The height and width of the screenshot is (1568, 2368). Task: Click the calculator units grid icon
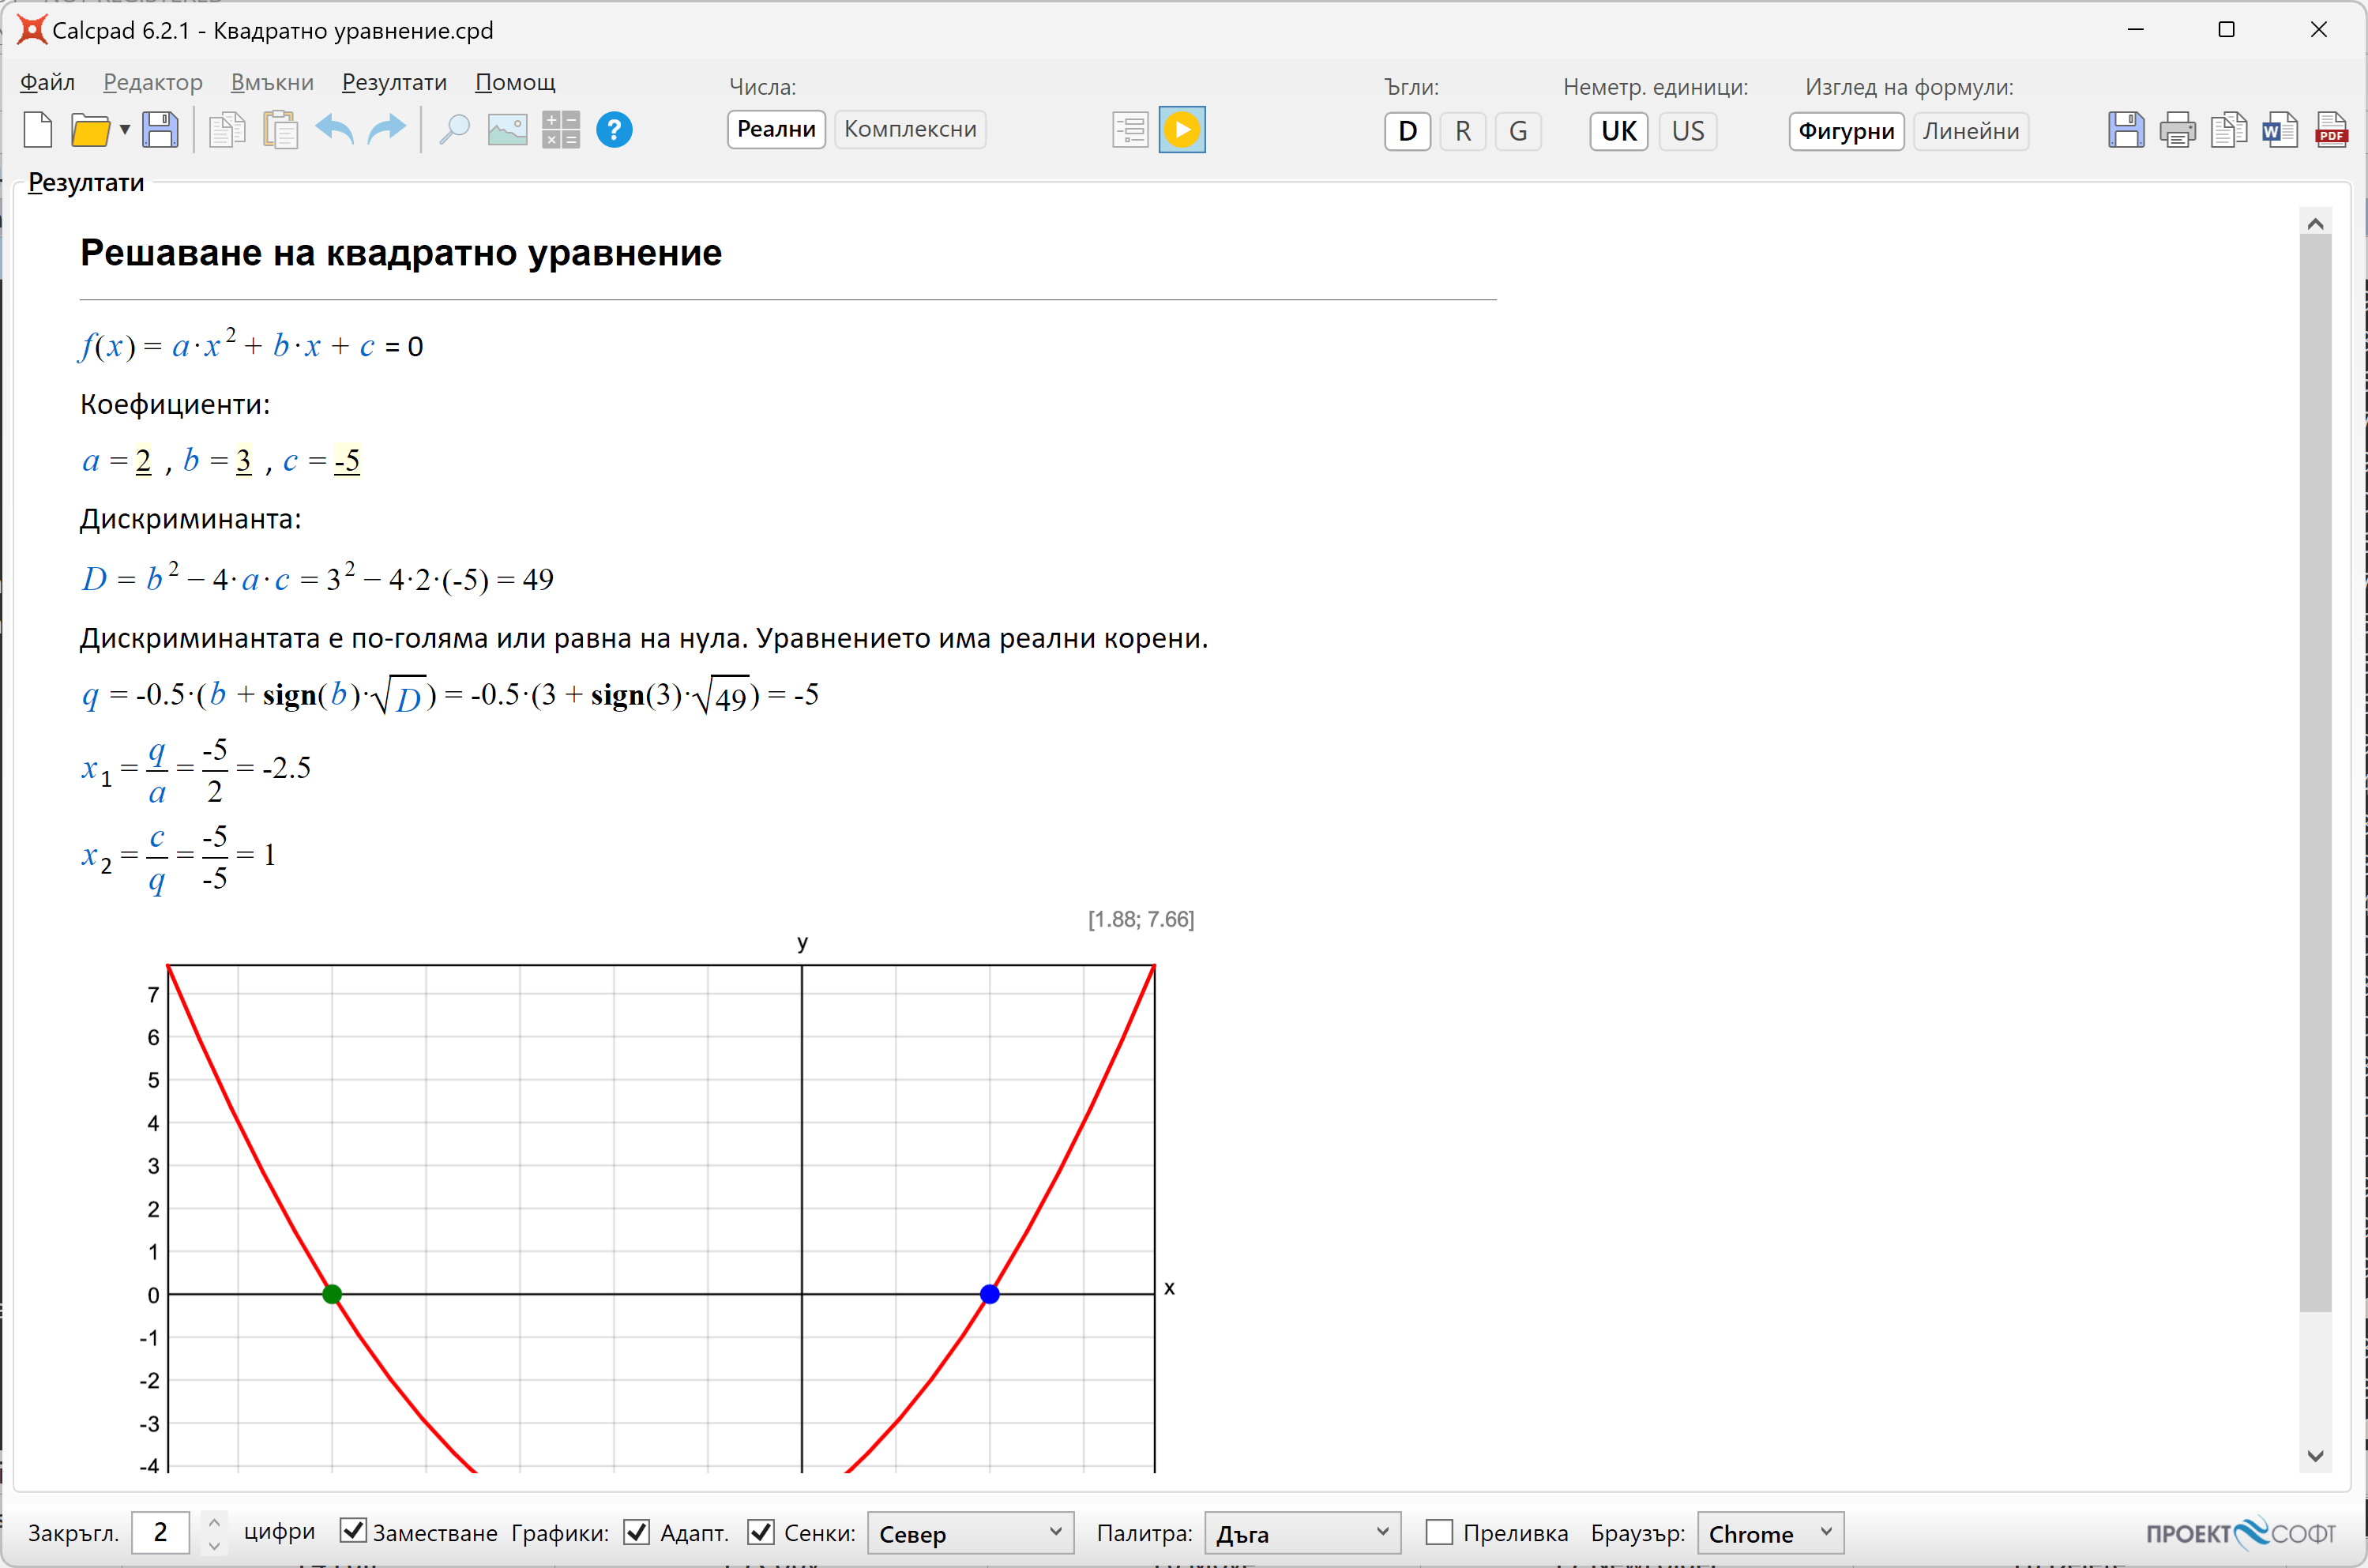(x=560, y=130)
